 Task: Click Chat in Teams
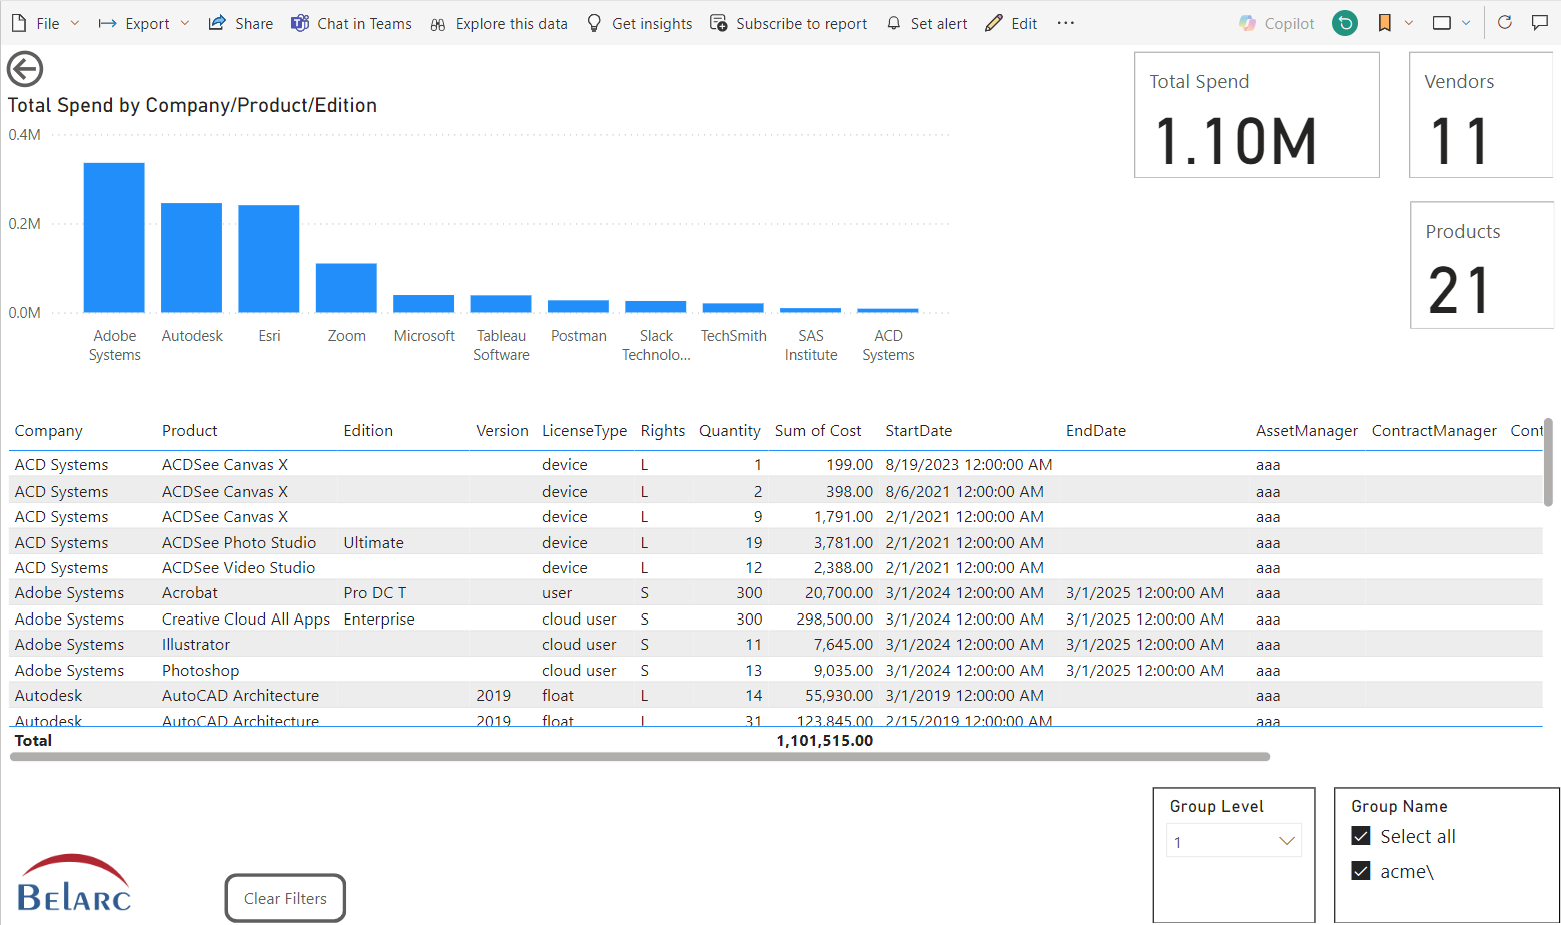click(x=351, y=23)
